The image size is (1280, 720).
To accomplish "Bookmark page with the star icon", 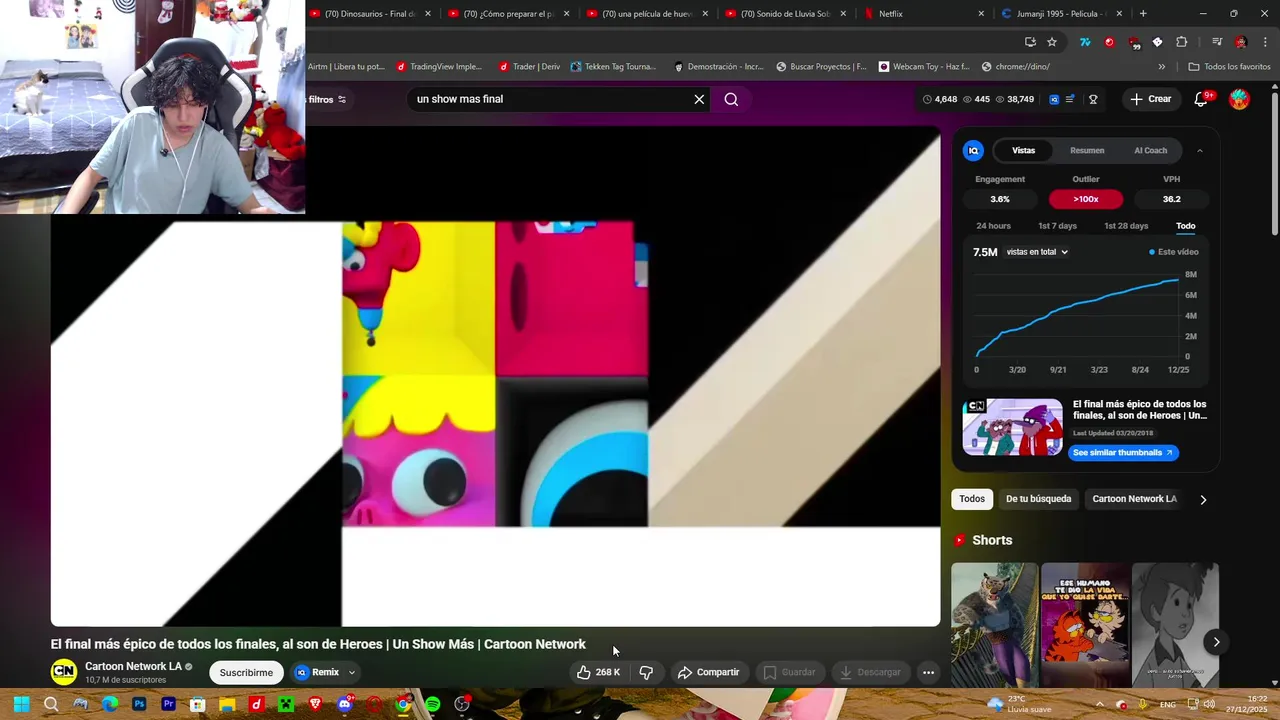I will pyautogui.click(x=1052, y=42).
